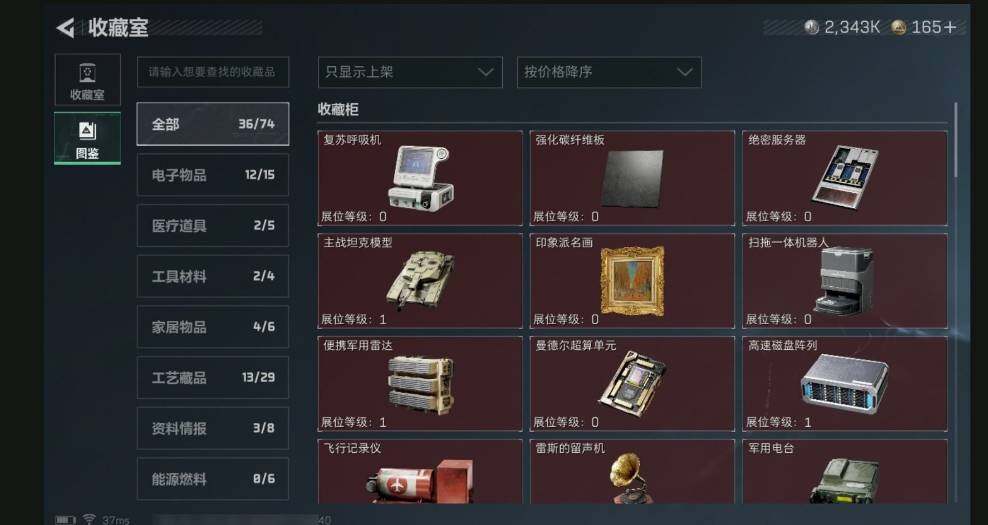Screen dimensions: 988x525
Task: Select the 全部 36/74 category tab
Action: (213, 124)
